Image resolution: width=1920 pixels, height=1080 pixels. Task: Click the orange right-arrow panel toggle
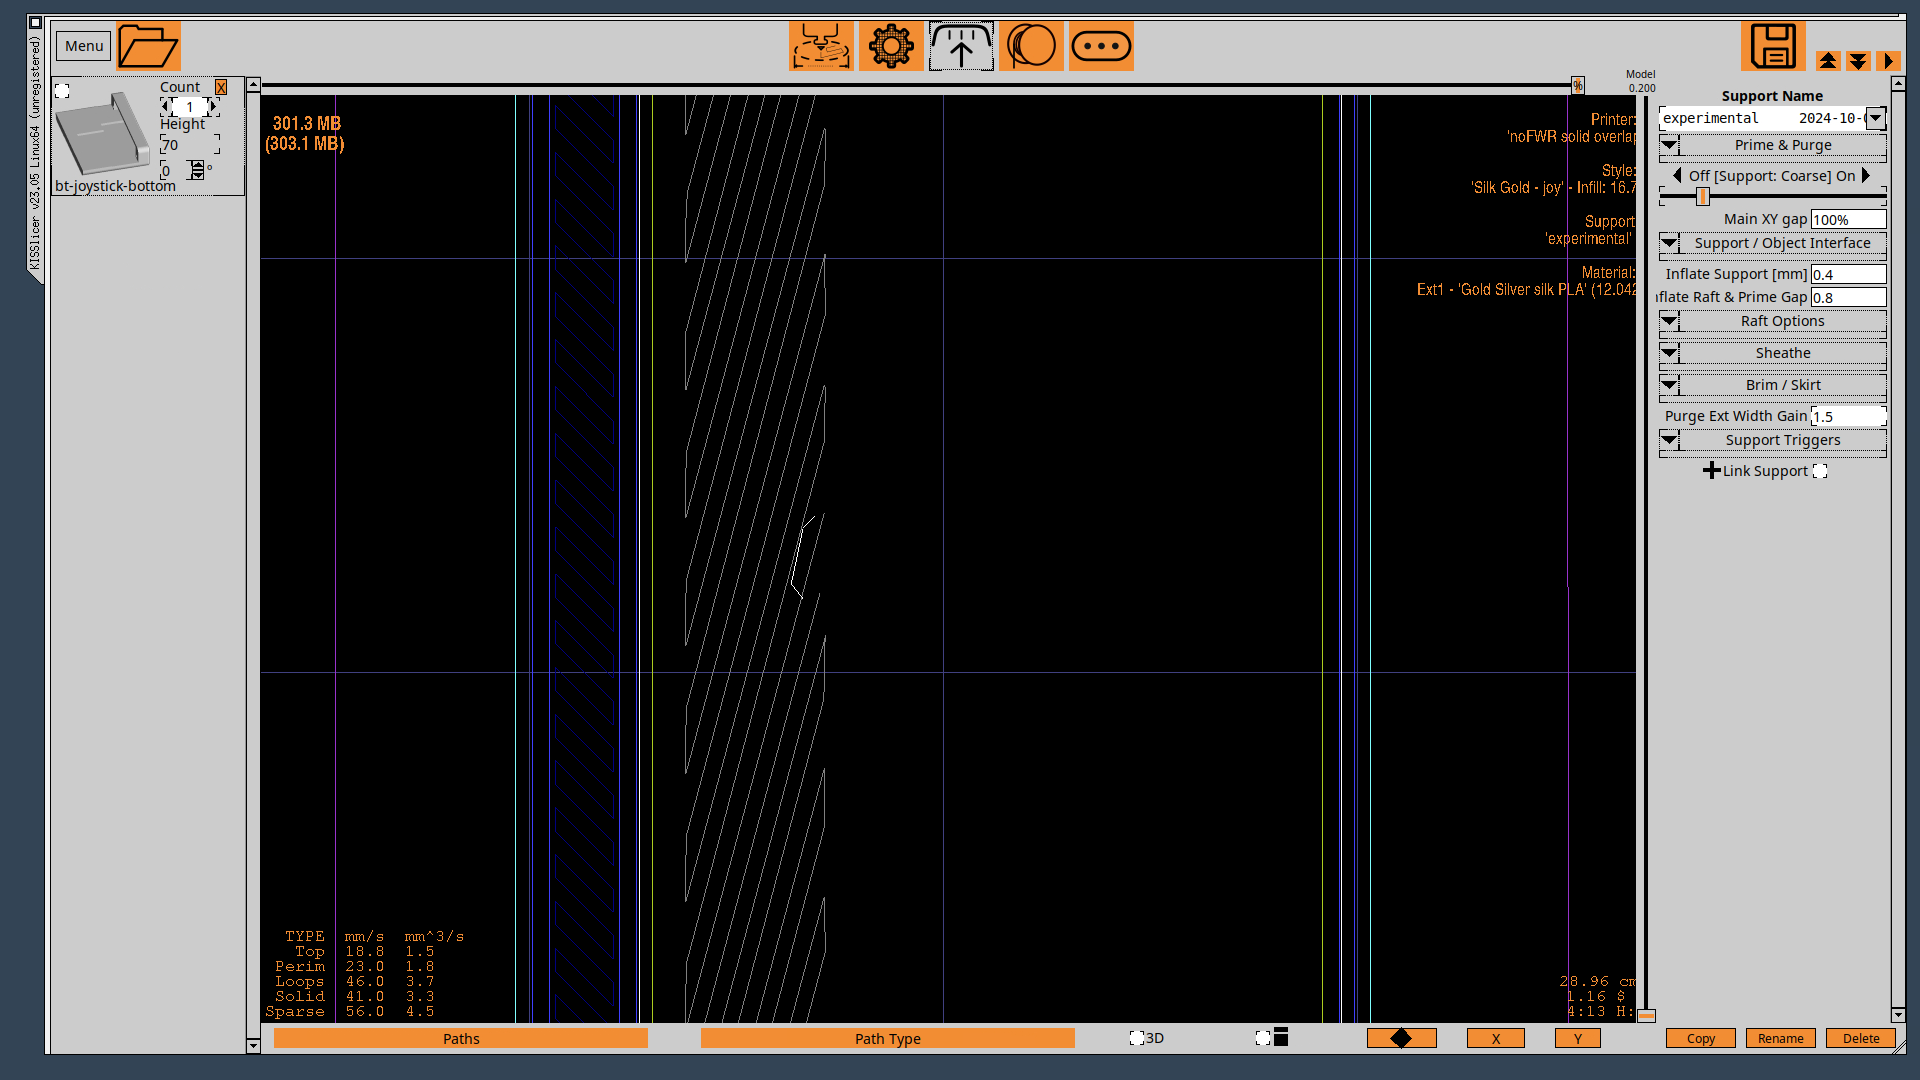pyautogui.click(x=1888, y=61)
